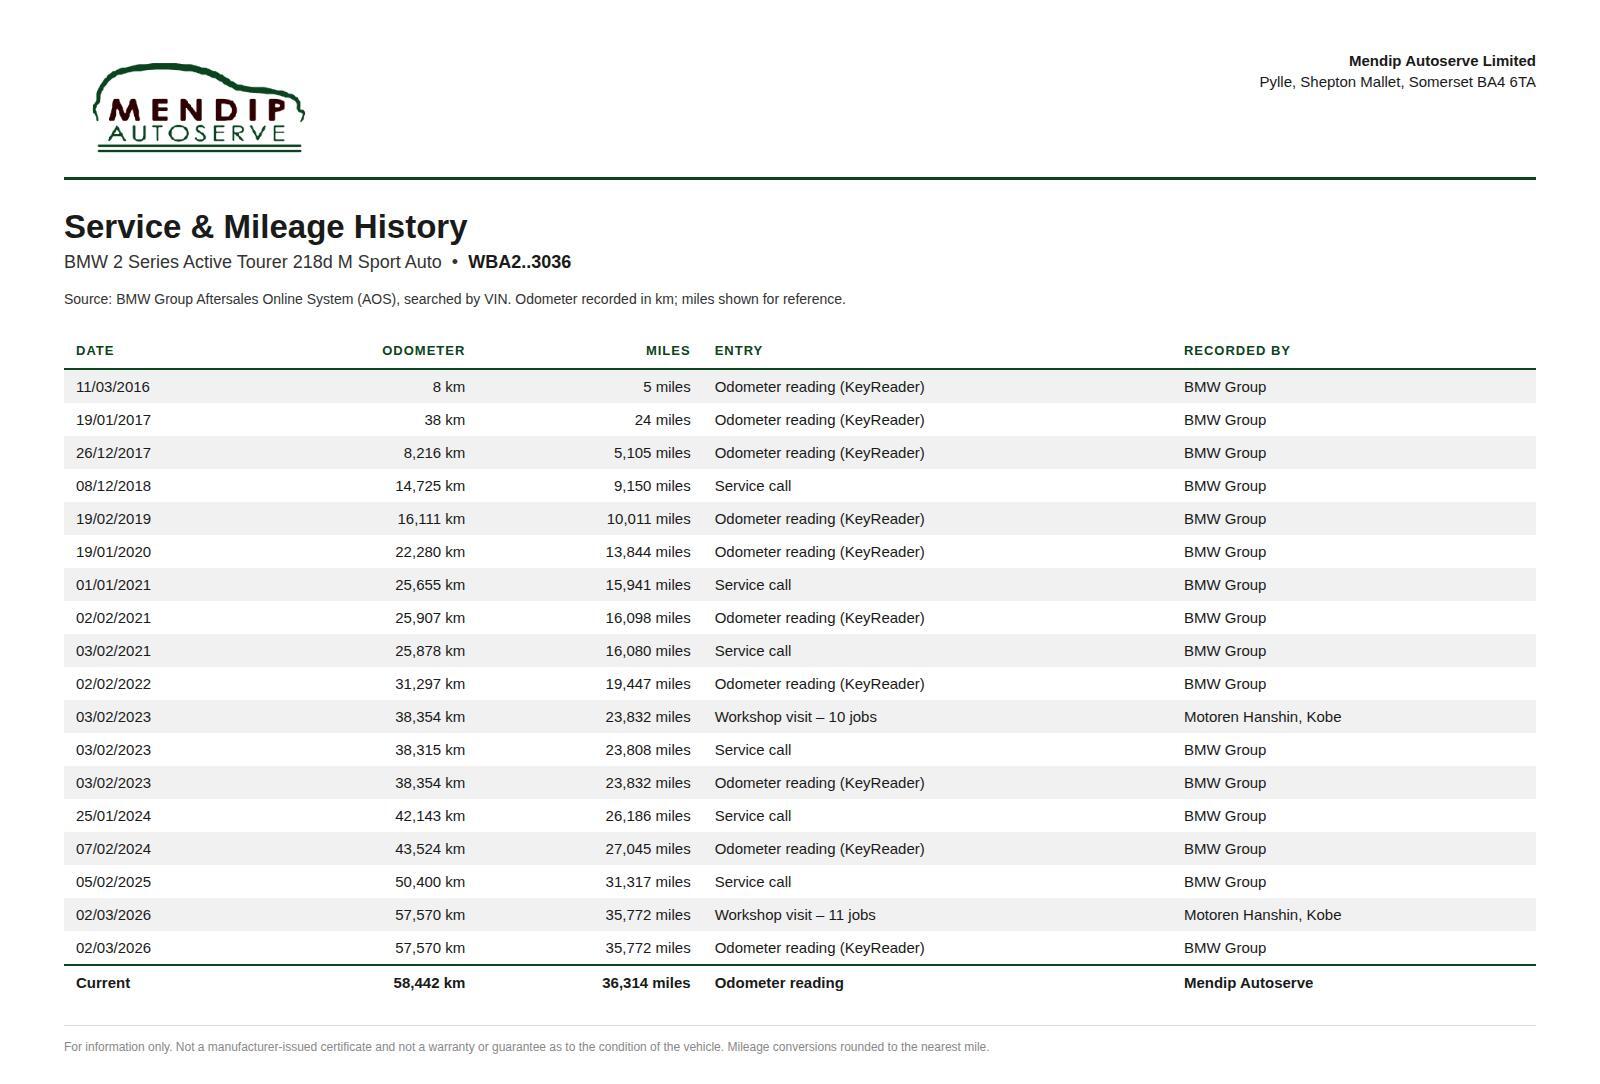Image resolution: width=1600 pixels, height=1084 pixels.
Task: Select the date '26/12/2017'
Action: tap(113, 453)
